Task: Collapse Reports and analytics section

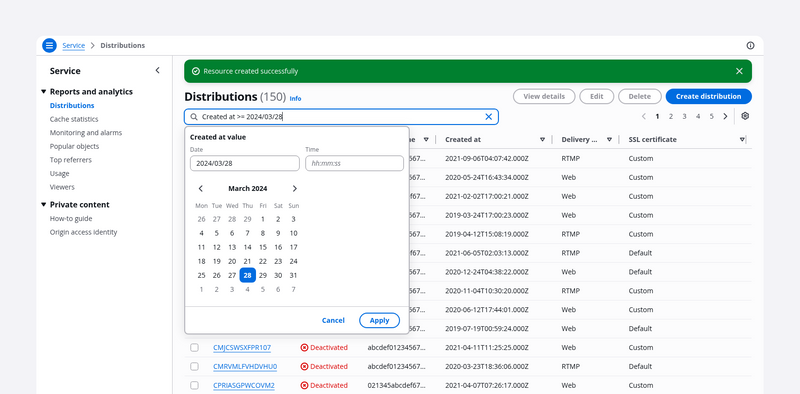Action: coord(43,92)
